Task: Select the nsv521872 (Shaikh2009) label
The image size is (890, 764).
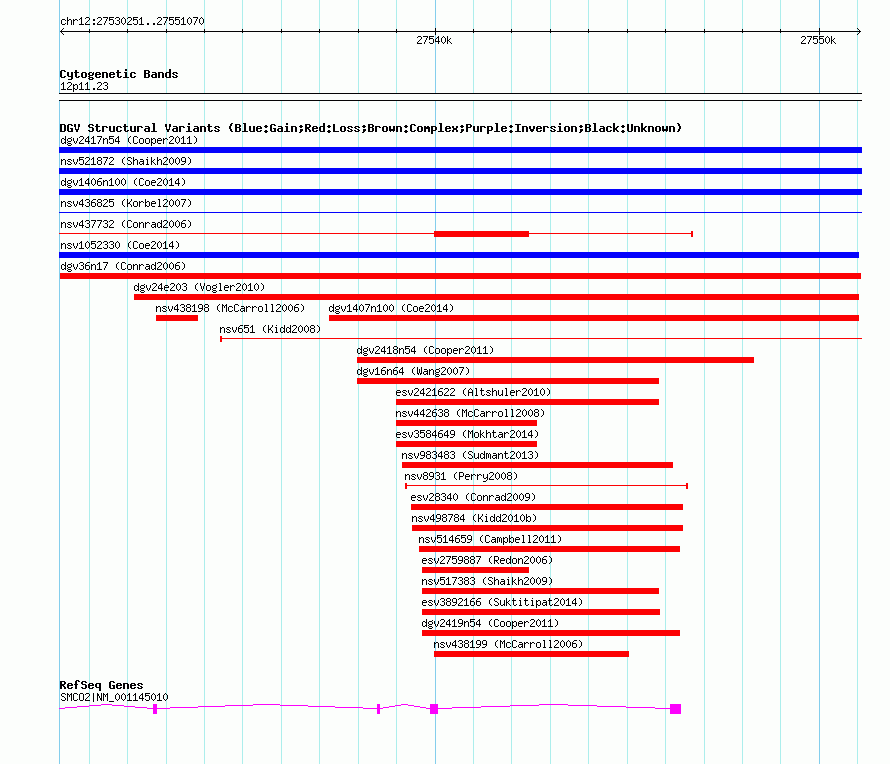Action: click(x=126, y=161)
